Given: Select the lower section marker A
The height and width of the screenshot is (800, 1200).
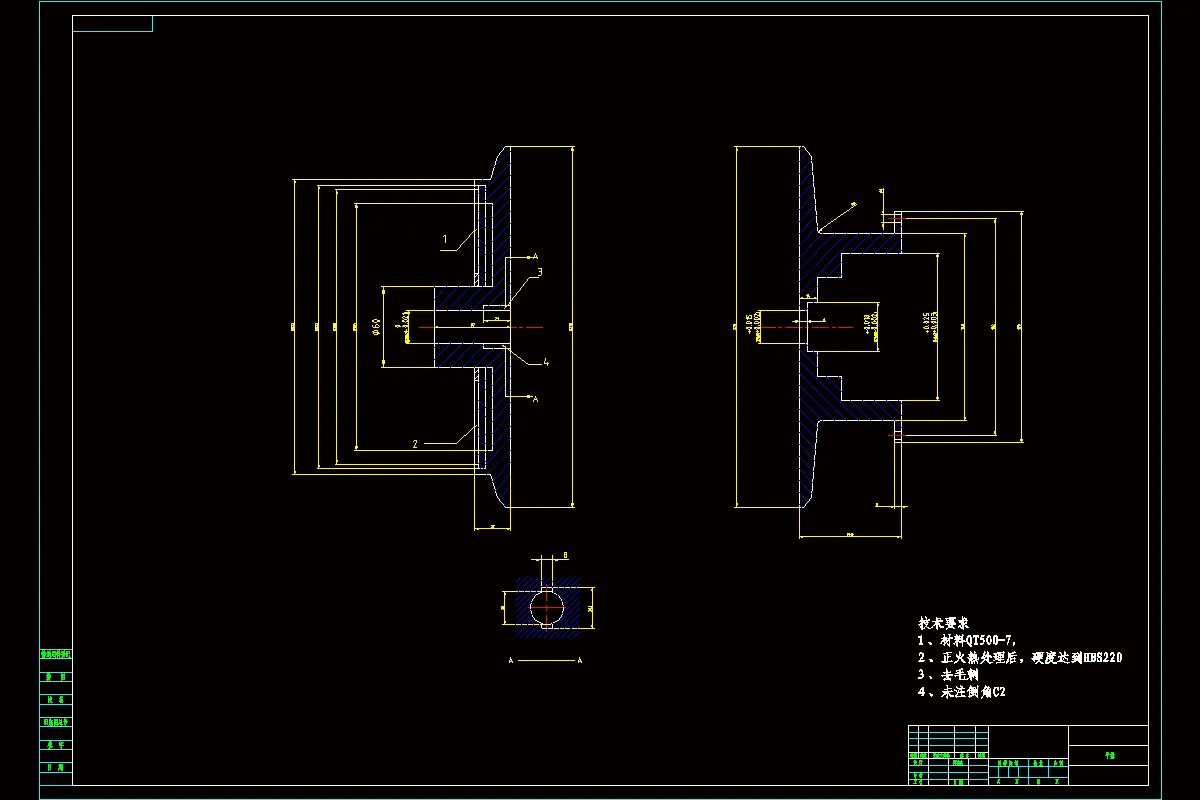Looking at the screenshot, I should point(536,399).
